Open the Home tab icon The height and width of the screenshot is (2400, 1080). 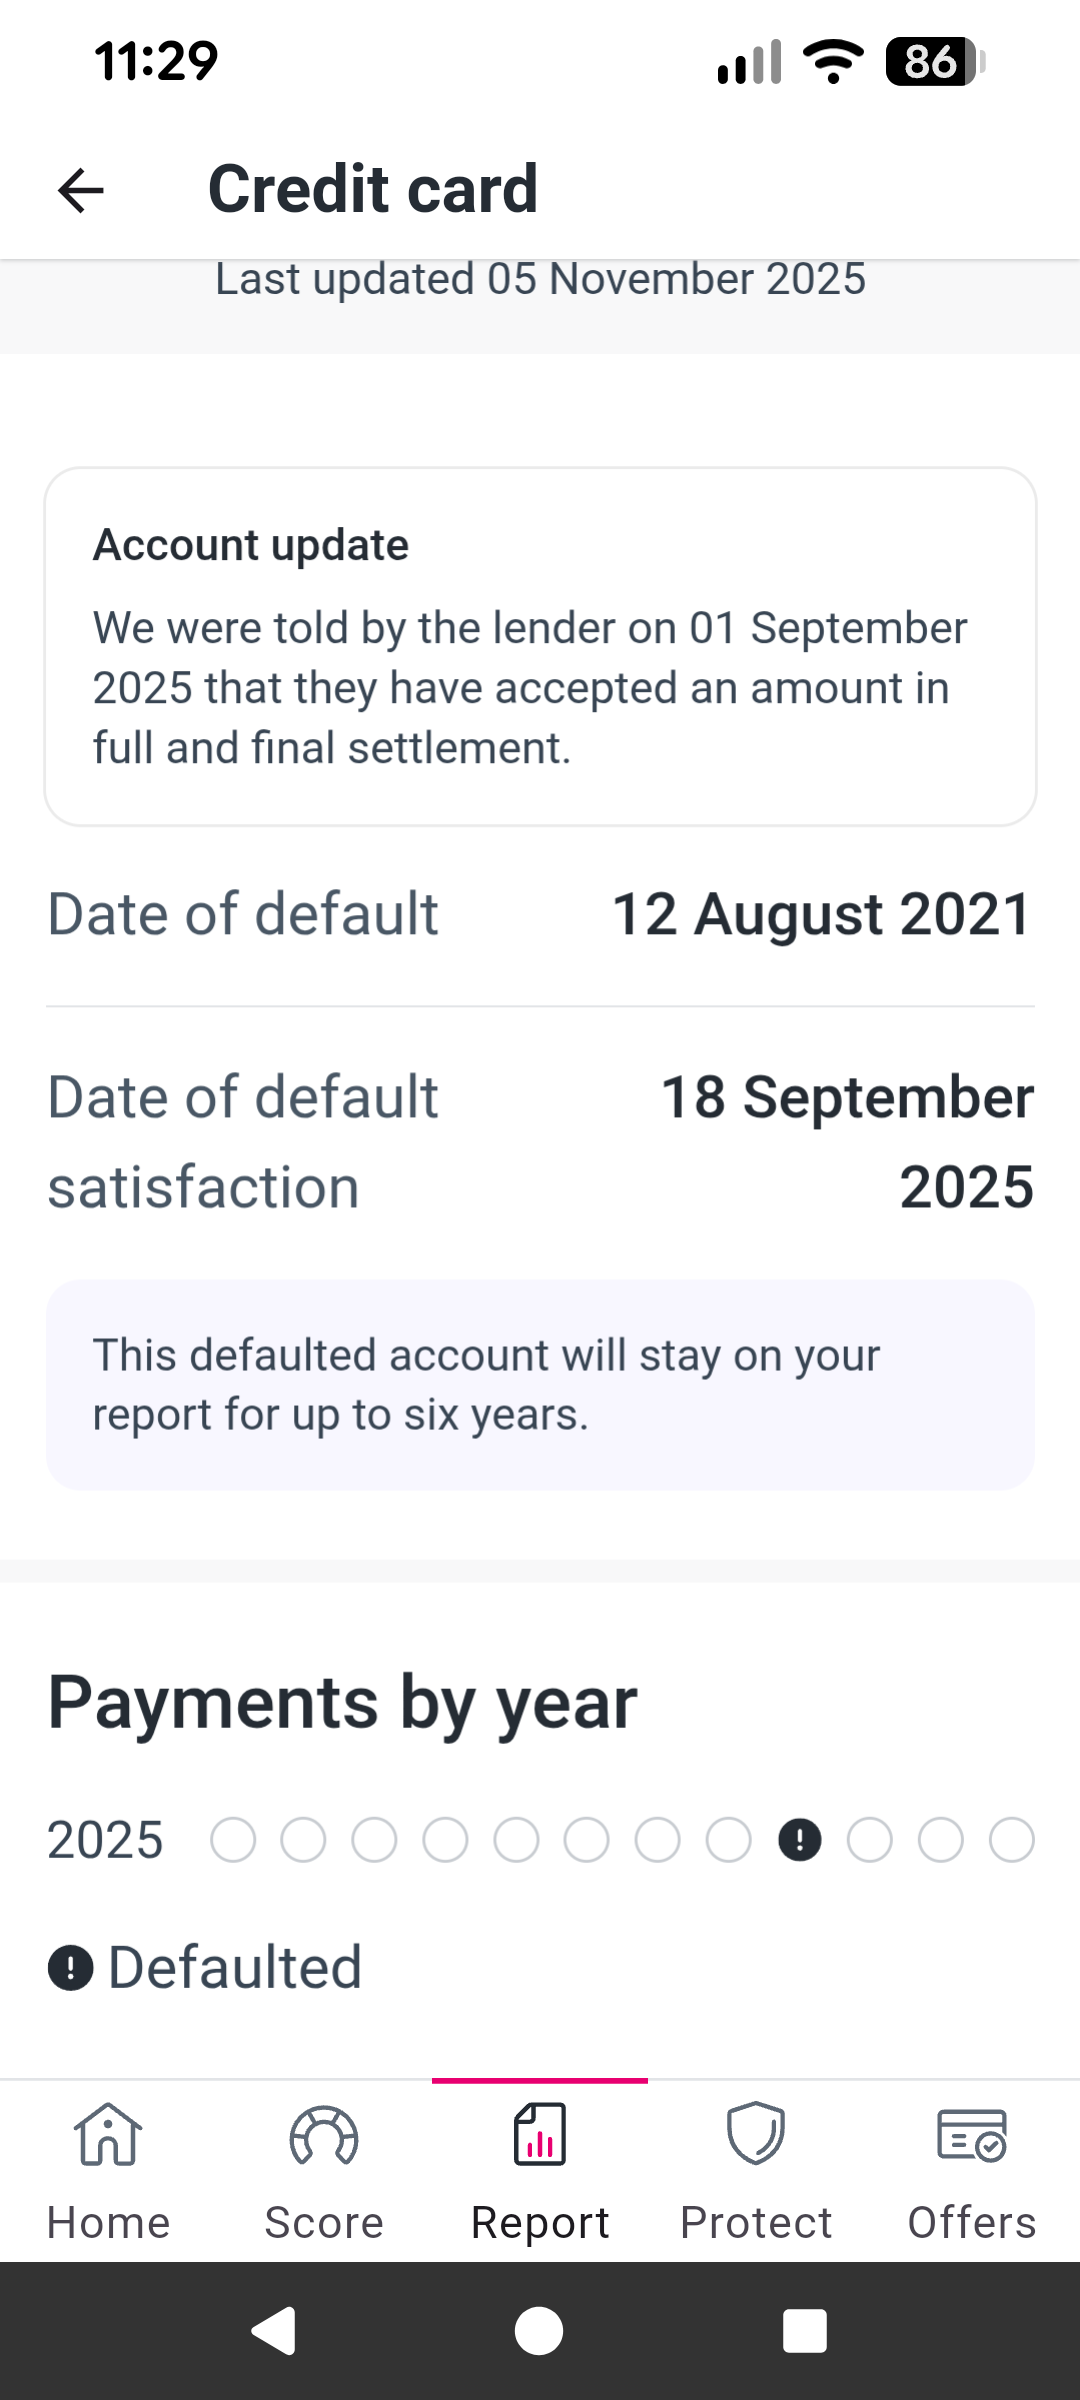[x=108, y=2135]
